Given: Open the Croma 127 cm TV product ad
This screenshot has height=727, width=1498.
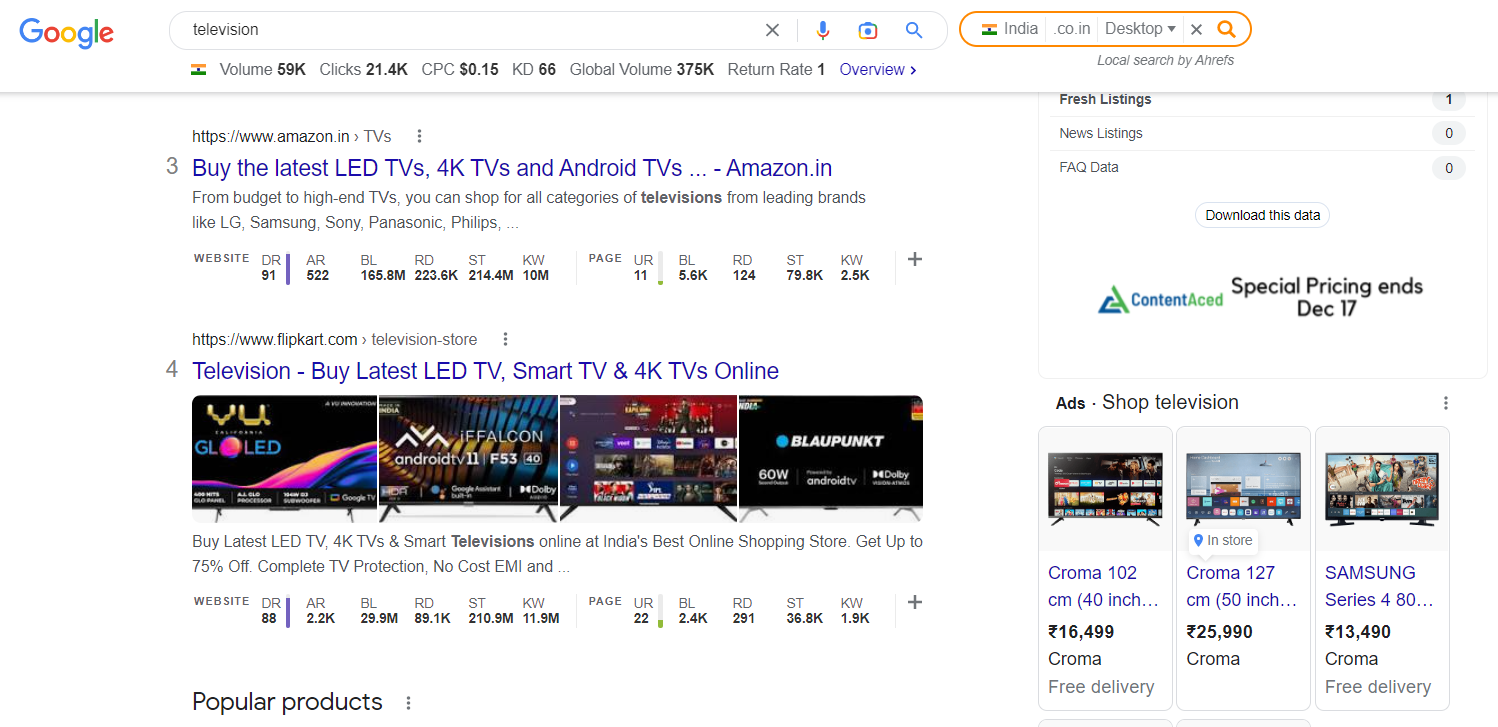Looking at the screenshot, I should (1243, 566).
